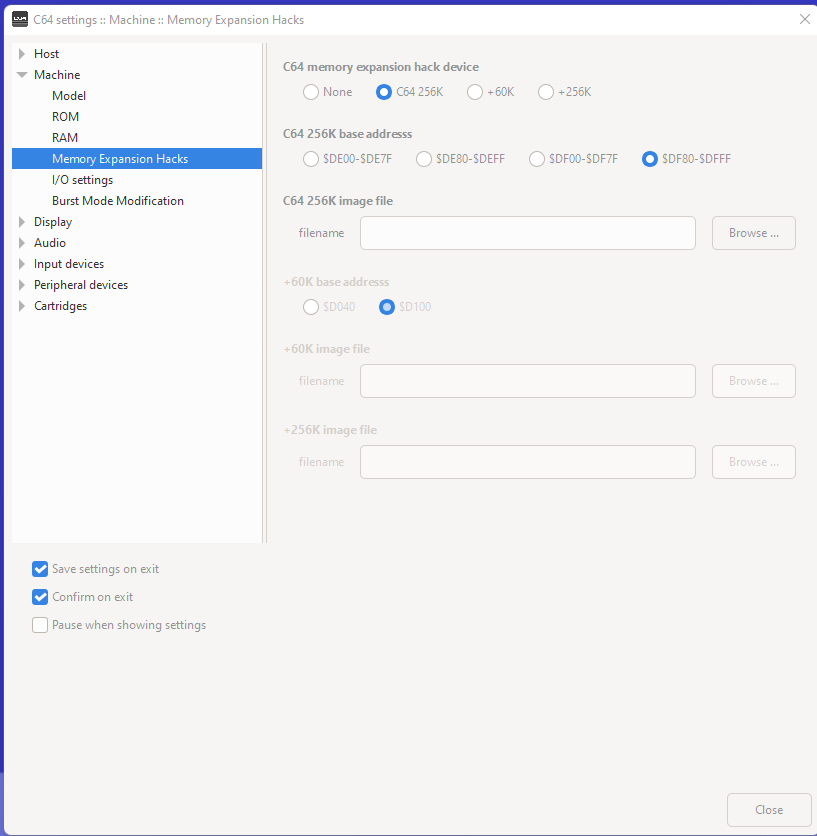The image size is (817, 836).
Task: Close the C64 settings window via X
Action: coord(804,20)
